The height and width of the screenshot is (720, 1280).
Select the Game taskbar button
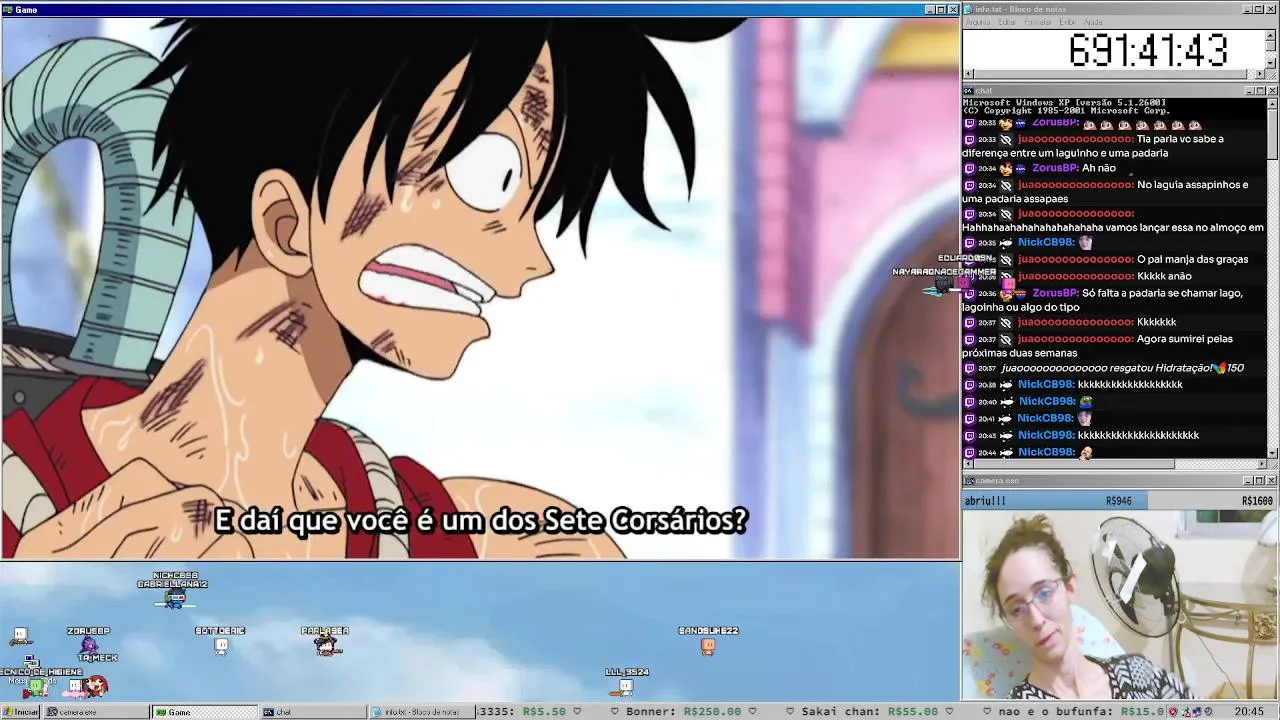click(x=204, y=712)
